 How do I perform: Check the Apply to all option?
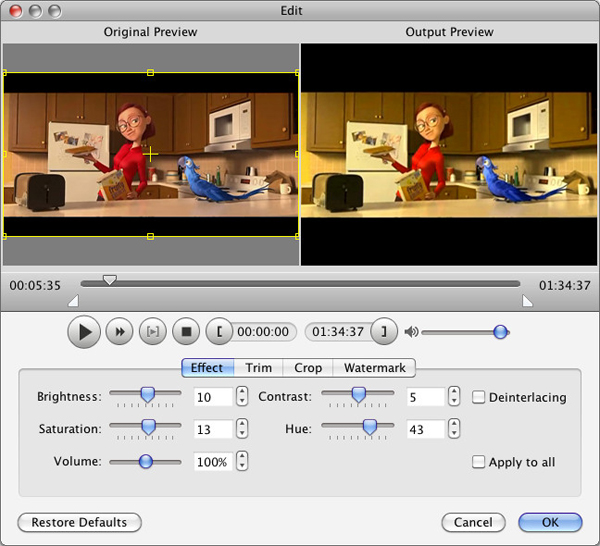[x=478, y=462]
